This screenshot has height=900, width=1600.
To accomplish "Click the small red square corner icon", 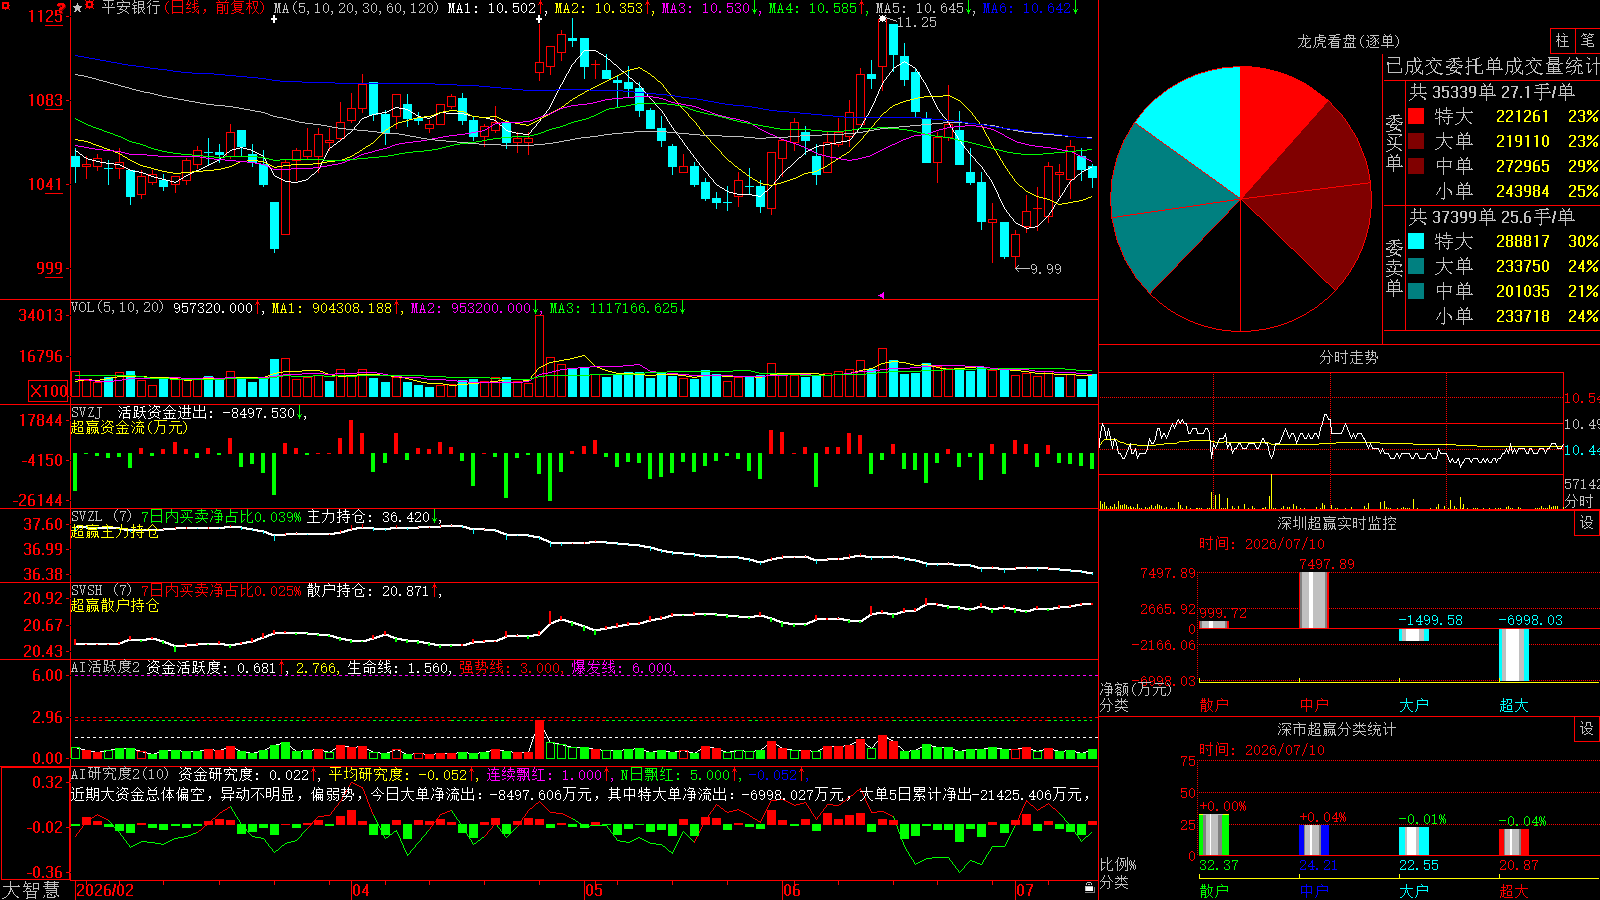I will pyautogui.click(x=5, y=5).
